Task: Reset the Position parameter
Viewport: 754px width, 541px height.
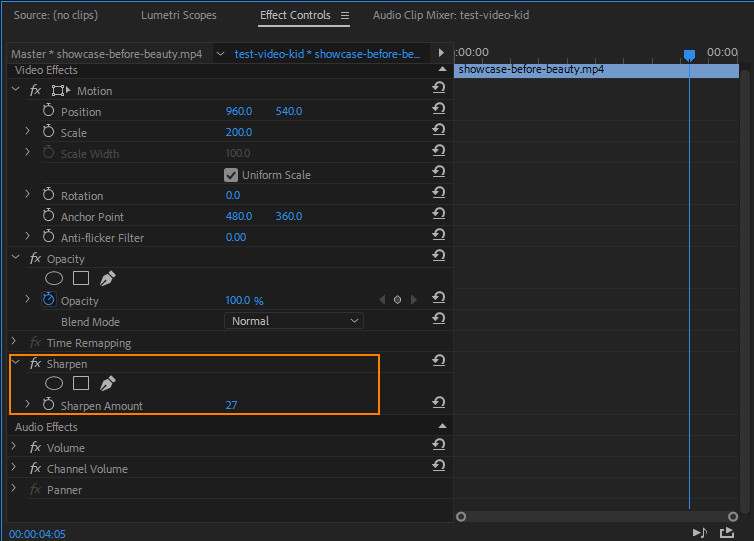Action: pos(439,109)
